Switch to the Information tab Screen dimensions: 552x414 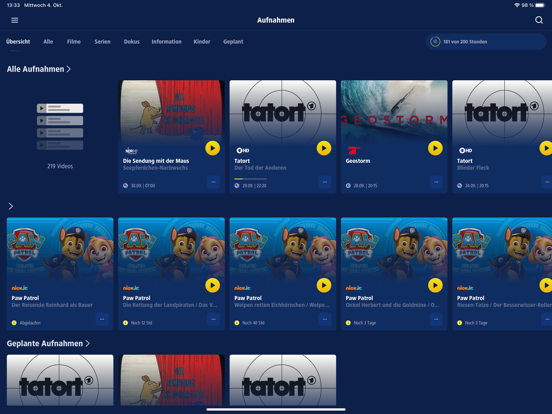coord(167,42)
